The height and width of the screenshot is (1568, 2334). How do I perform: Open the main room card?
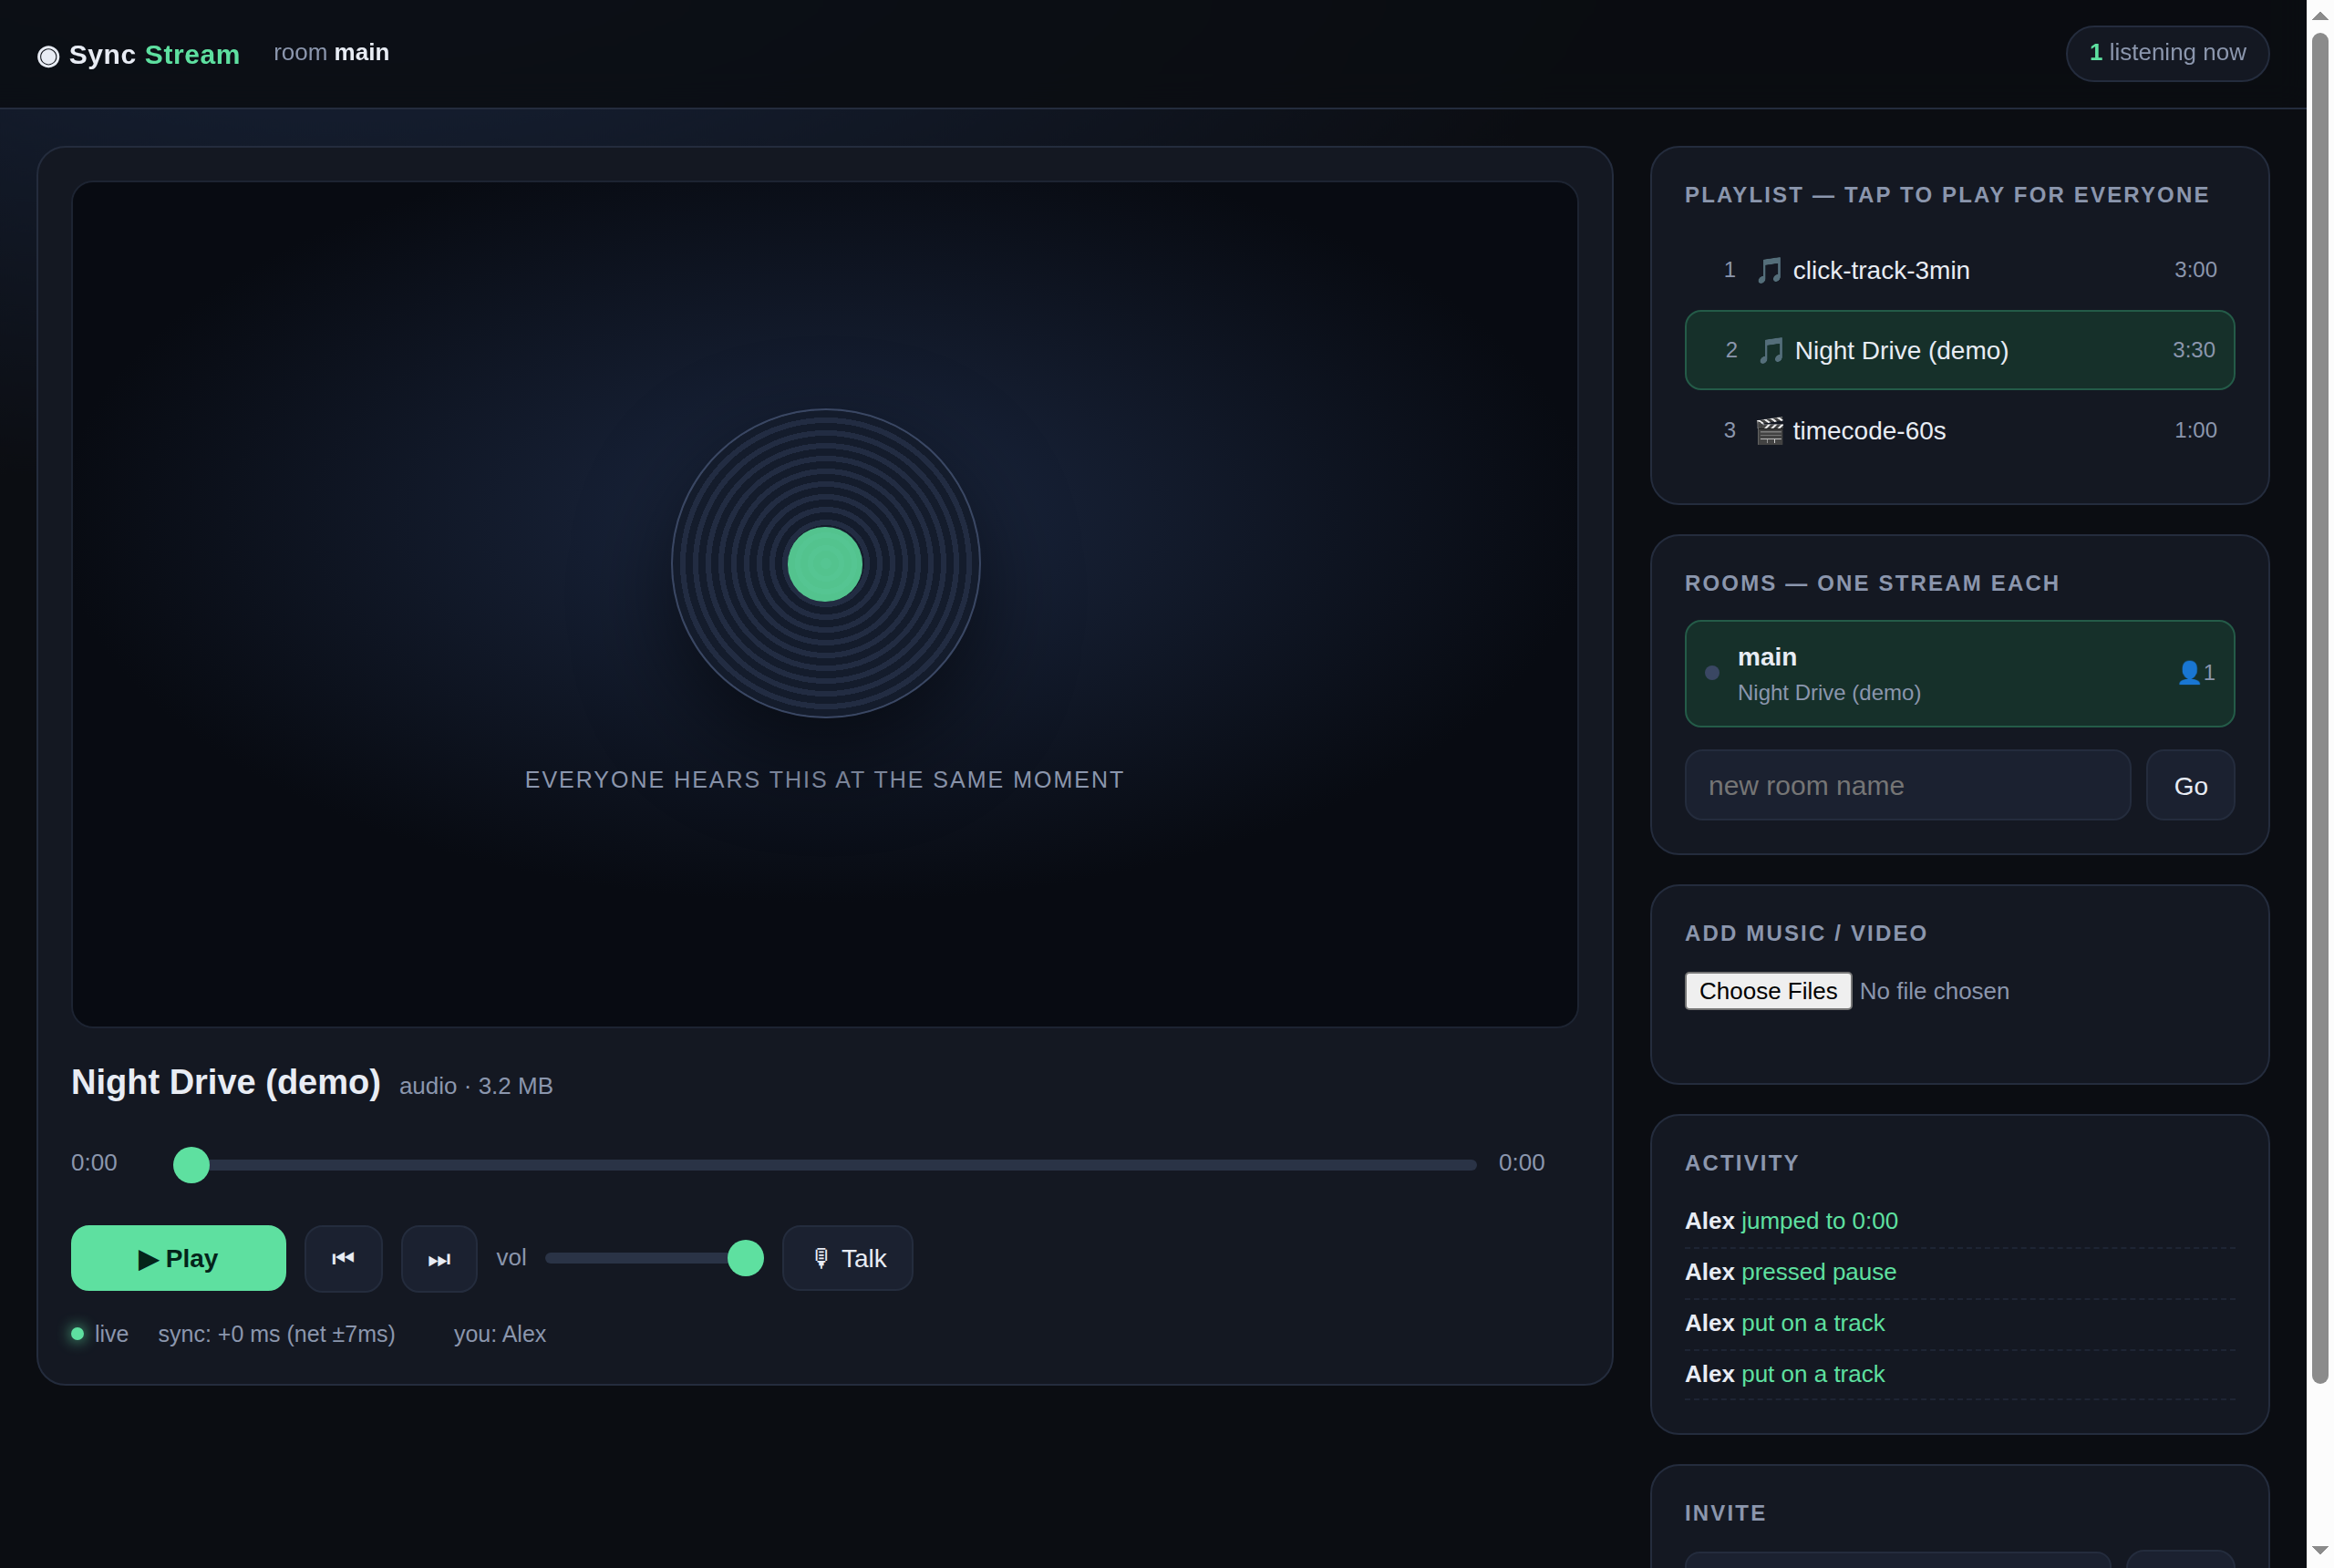[1959, 673]
